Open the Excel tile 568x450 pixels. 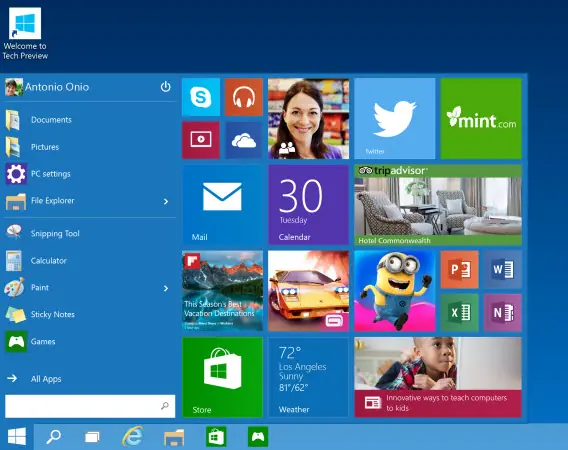click(460, 313)
